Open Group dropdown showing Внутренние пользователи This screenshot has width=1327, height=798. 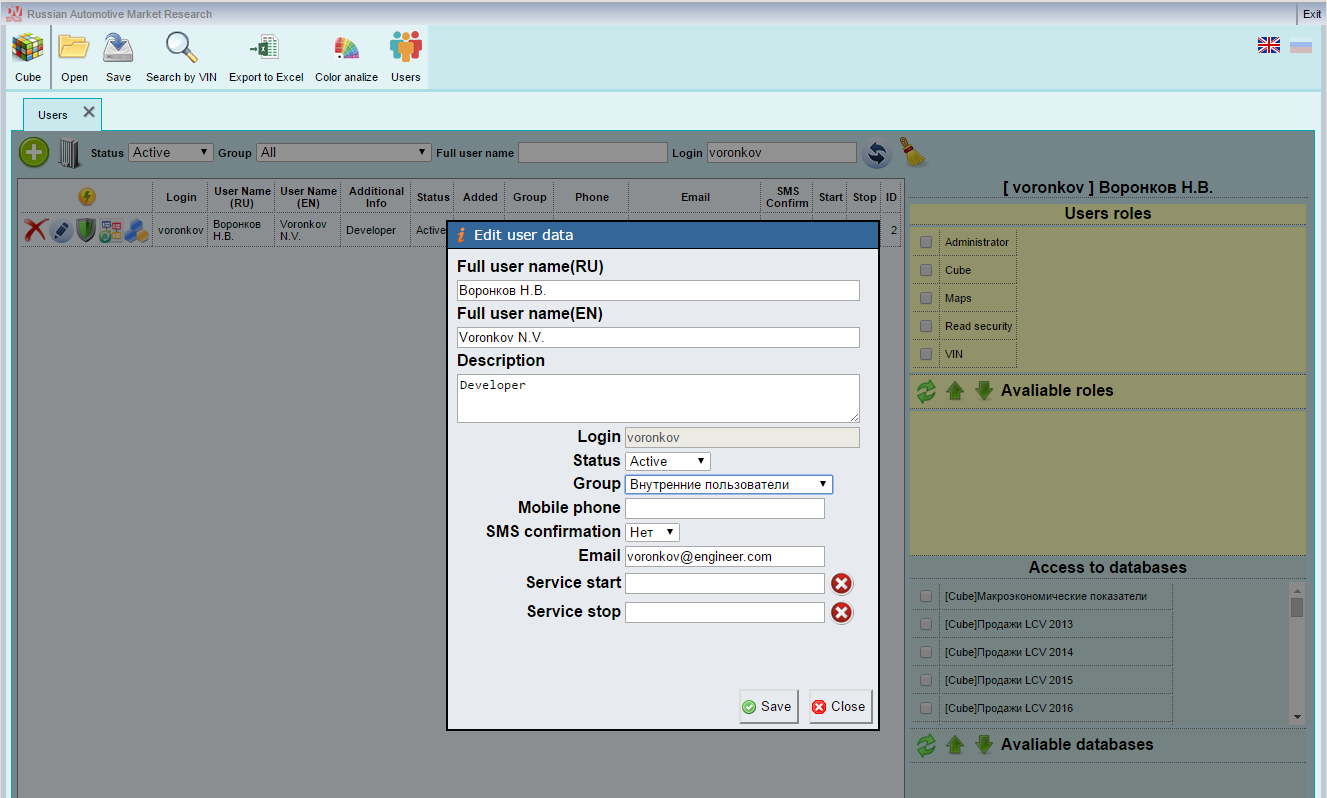click(729, 484)
